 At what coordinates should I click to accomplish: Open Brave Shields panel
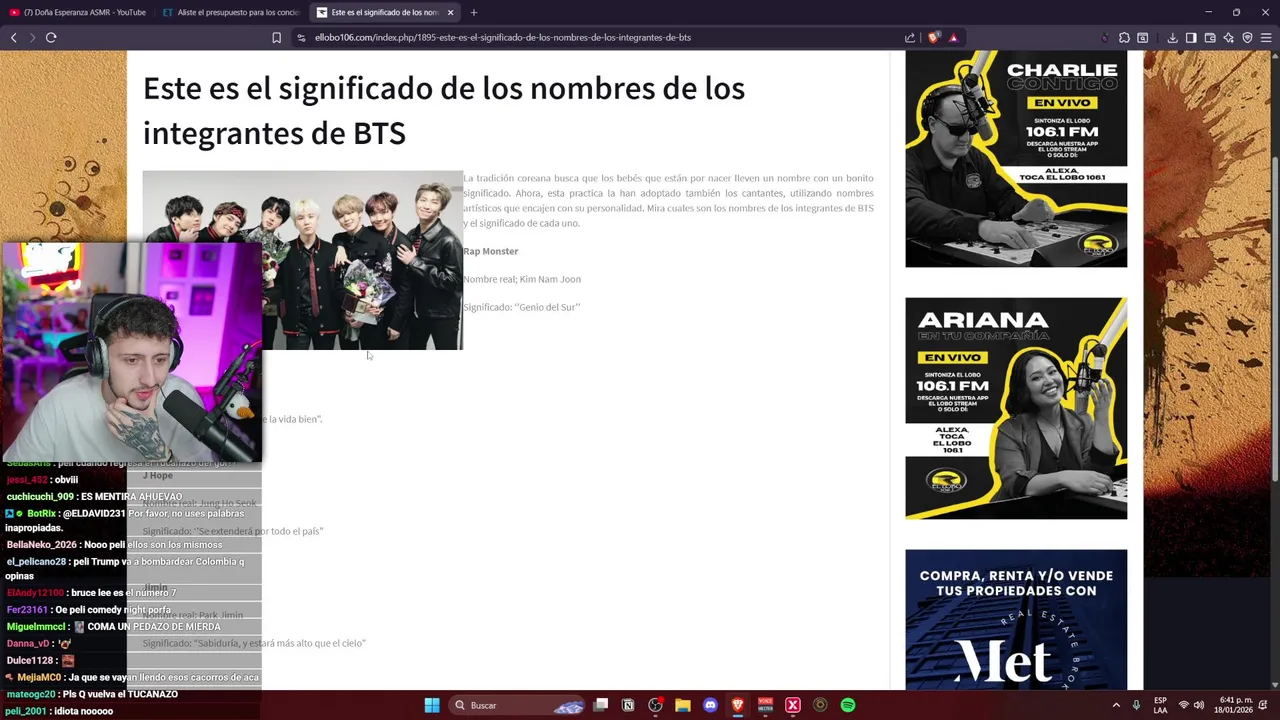tap(933, 37)
